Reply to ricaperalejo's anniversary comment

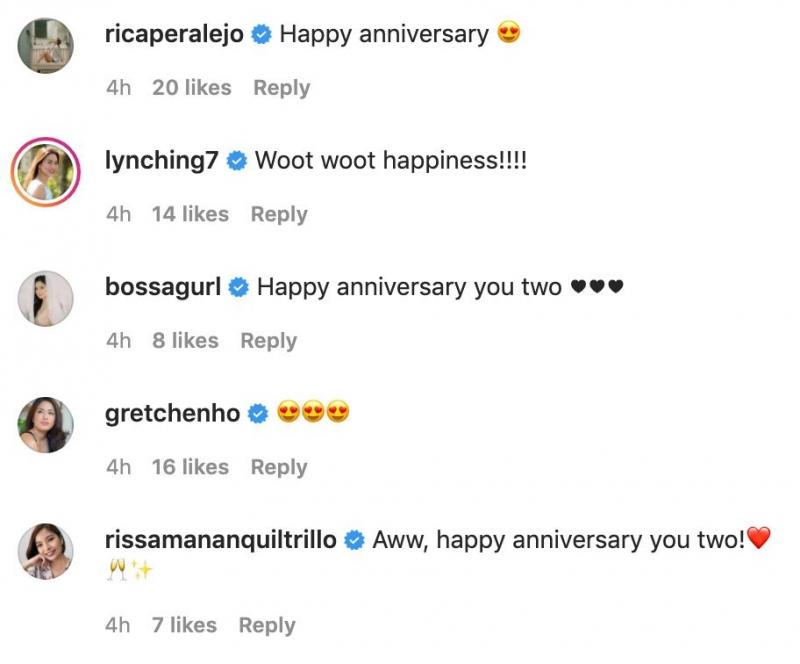[x=281, y=88]
